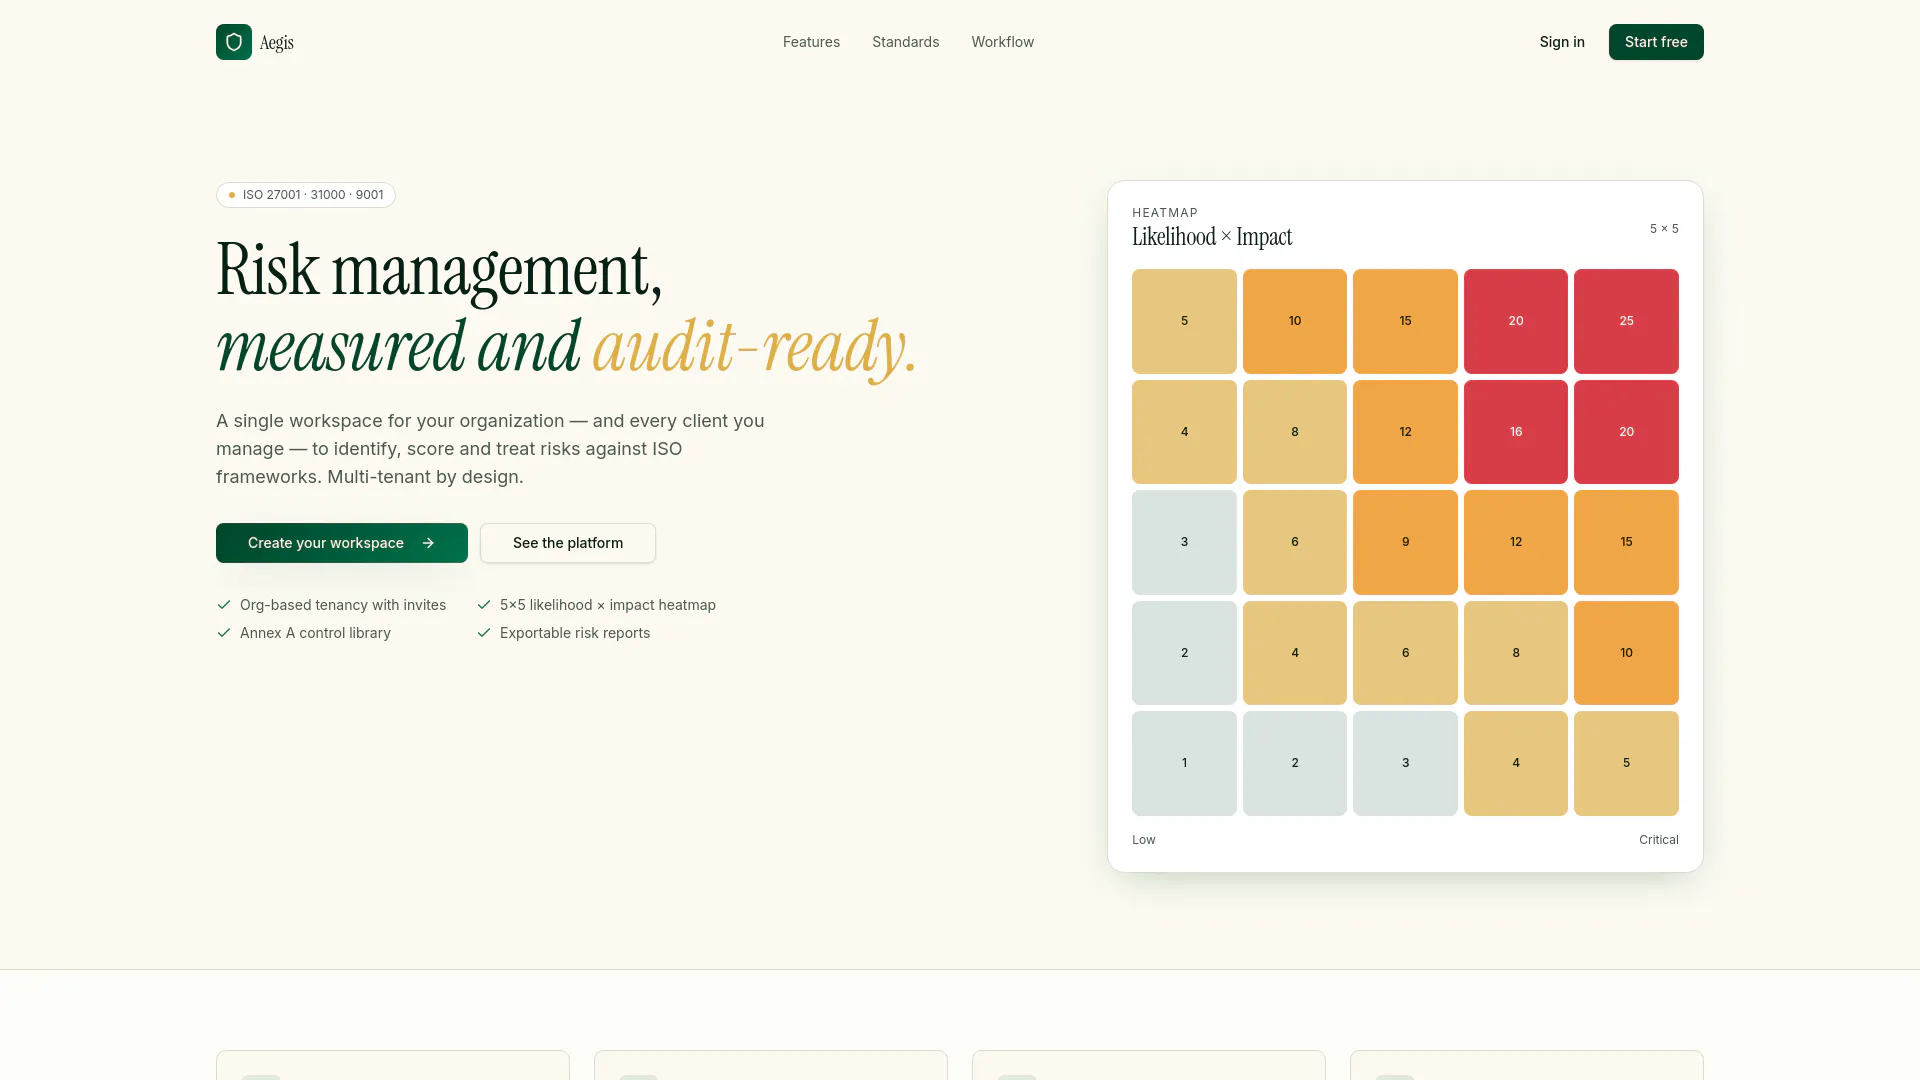
Task: Select orange cell 12 between 9 and 15
Action: pos(1516,542)
